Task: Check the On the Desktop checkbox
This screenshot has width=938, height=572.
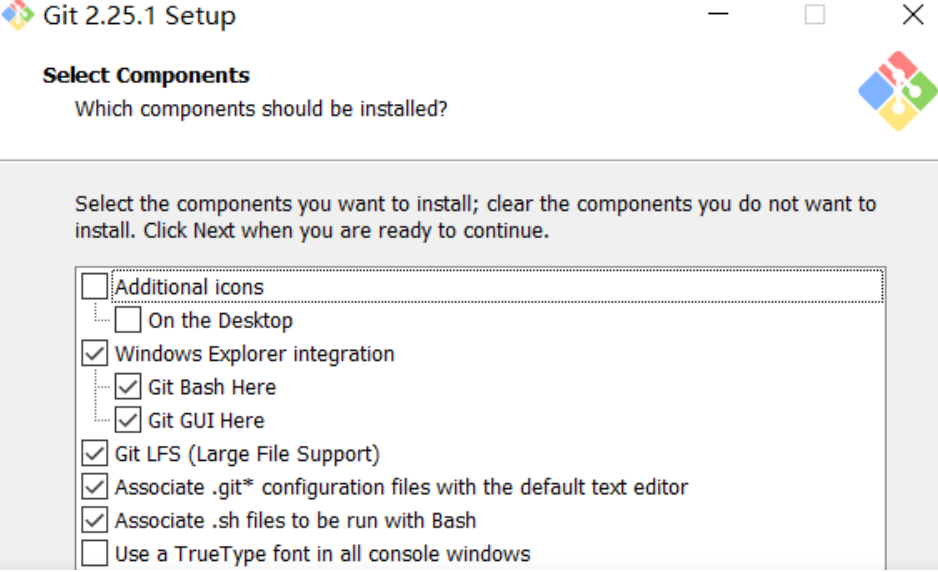Action: coord(128,321)
